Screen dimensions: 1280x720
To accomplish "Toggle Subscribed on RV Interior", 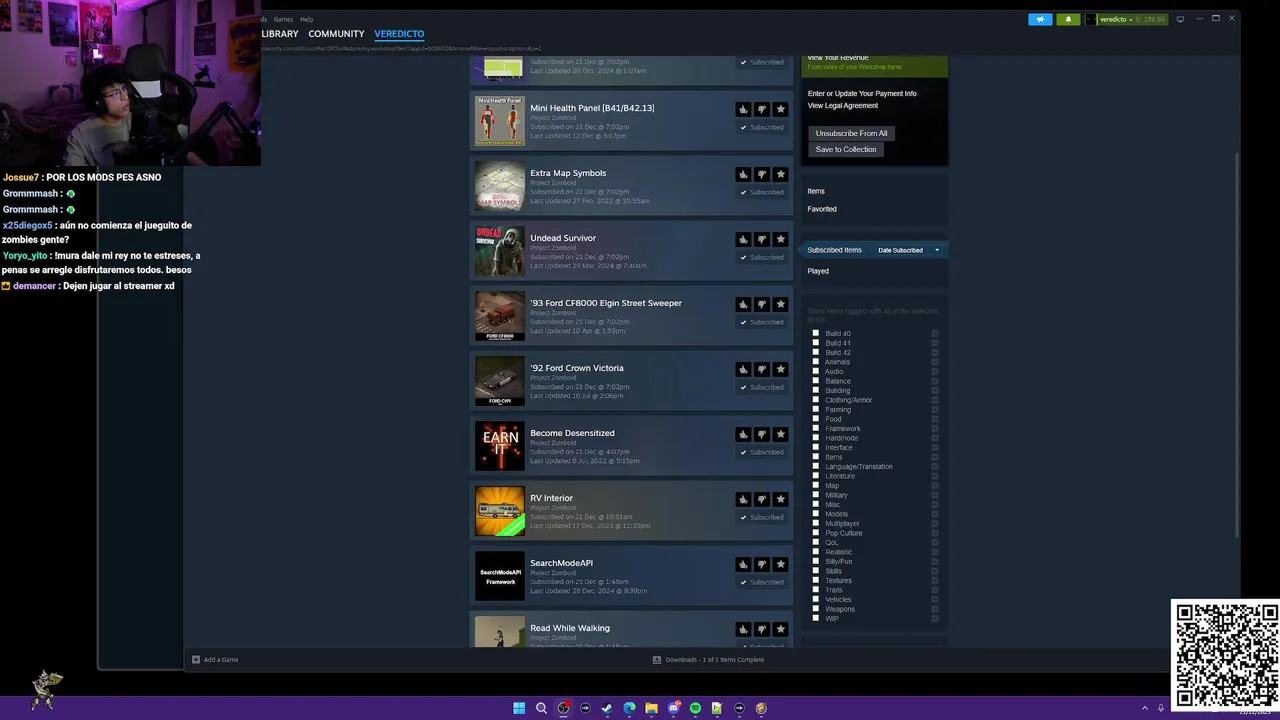I will [762, 517].
